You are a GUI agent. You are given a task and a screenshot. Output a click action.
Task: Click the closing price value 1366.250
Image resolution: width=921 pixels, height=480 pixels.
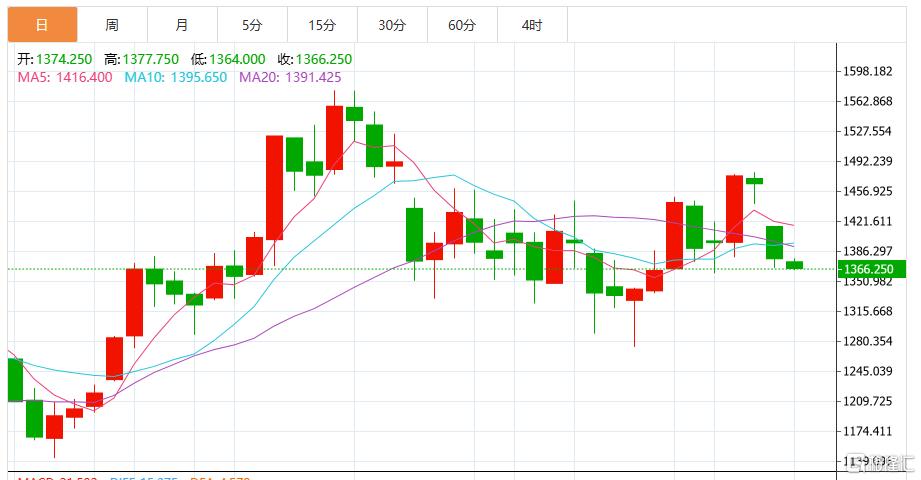tap(324, 59)
